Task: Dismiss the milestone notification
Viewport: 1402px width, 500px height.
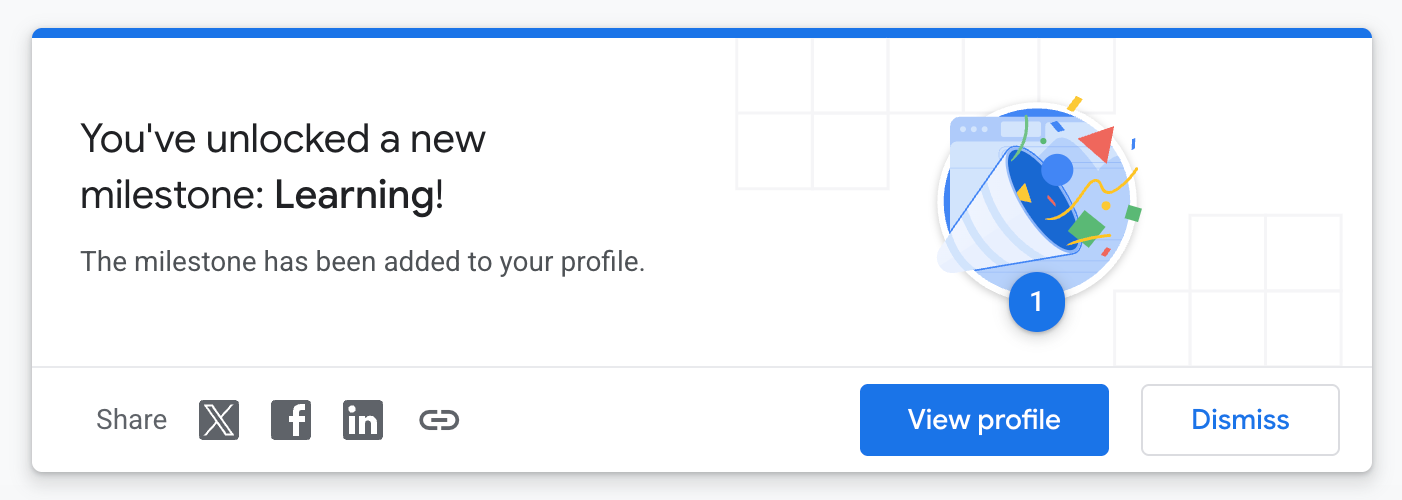Action: 1240,420
